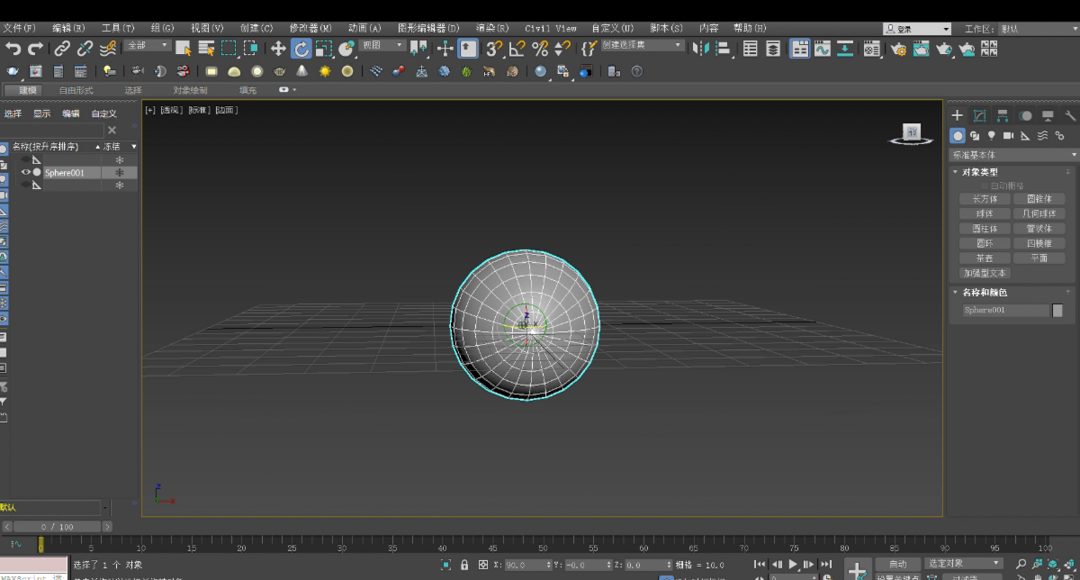
Task: Click the Render Setup teapot icon
Action: [x=898, y=48]
